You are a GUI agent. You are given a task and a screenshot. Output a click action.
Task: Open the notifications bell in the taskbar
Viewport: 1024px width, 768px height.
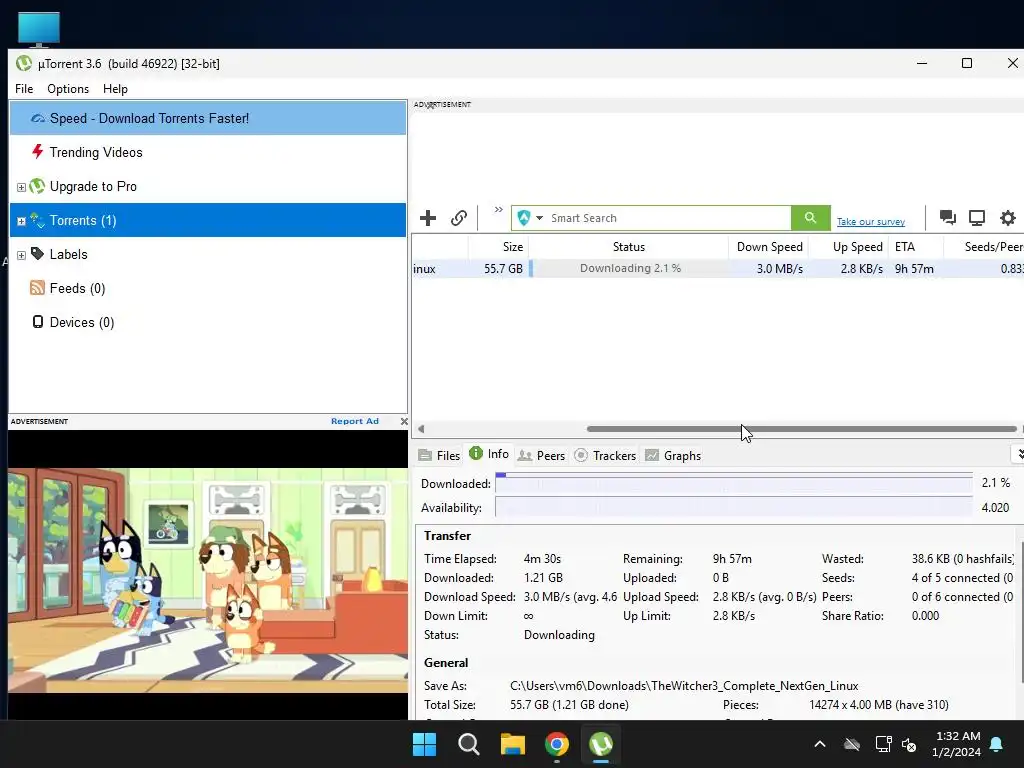(997, 744)
